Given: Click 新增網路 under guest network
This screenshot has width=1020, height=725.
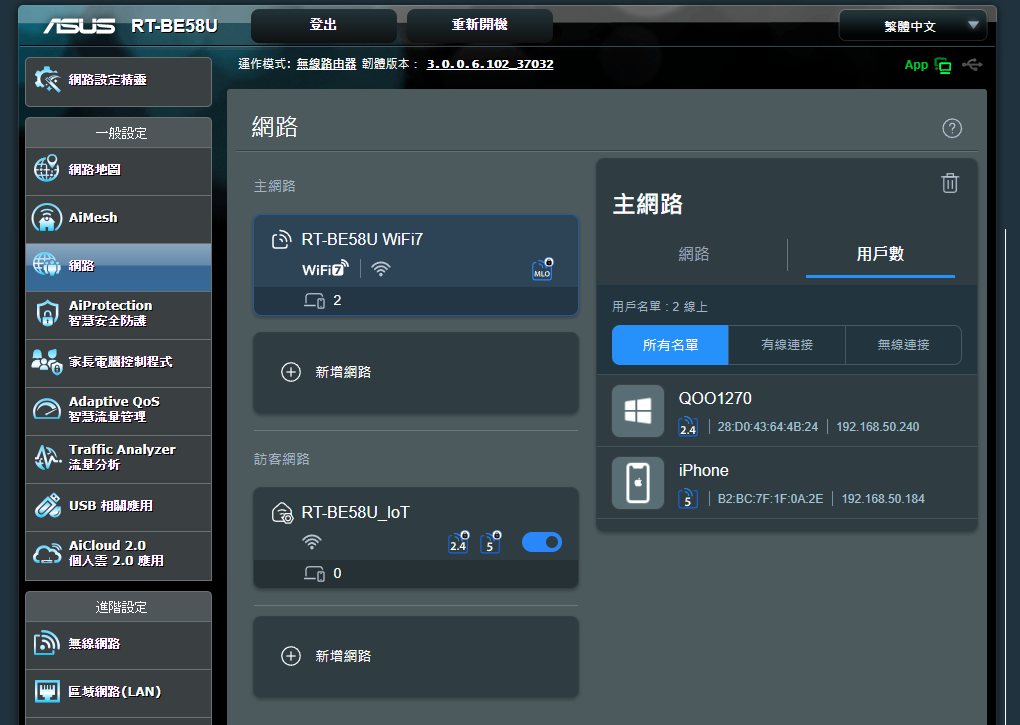Looking at the screenshot, I should [416, 657].
